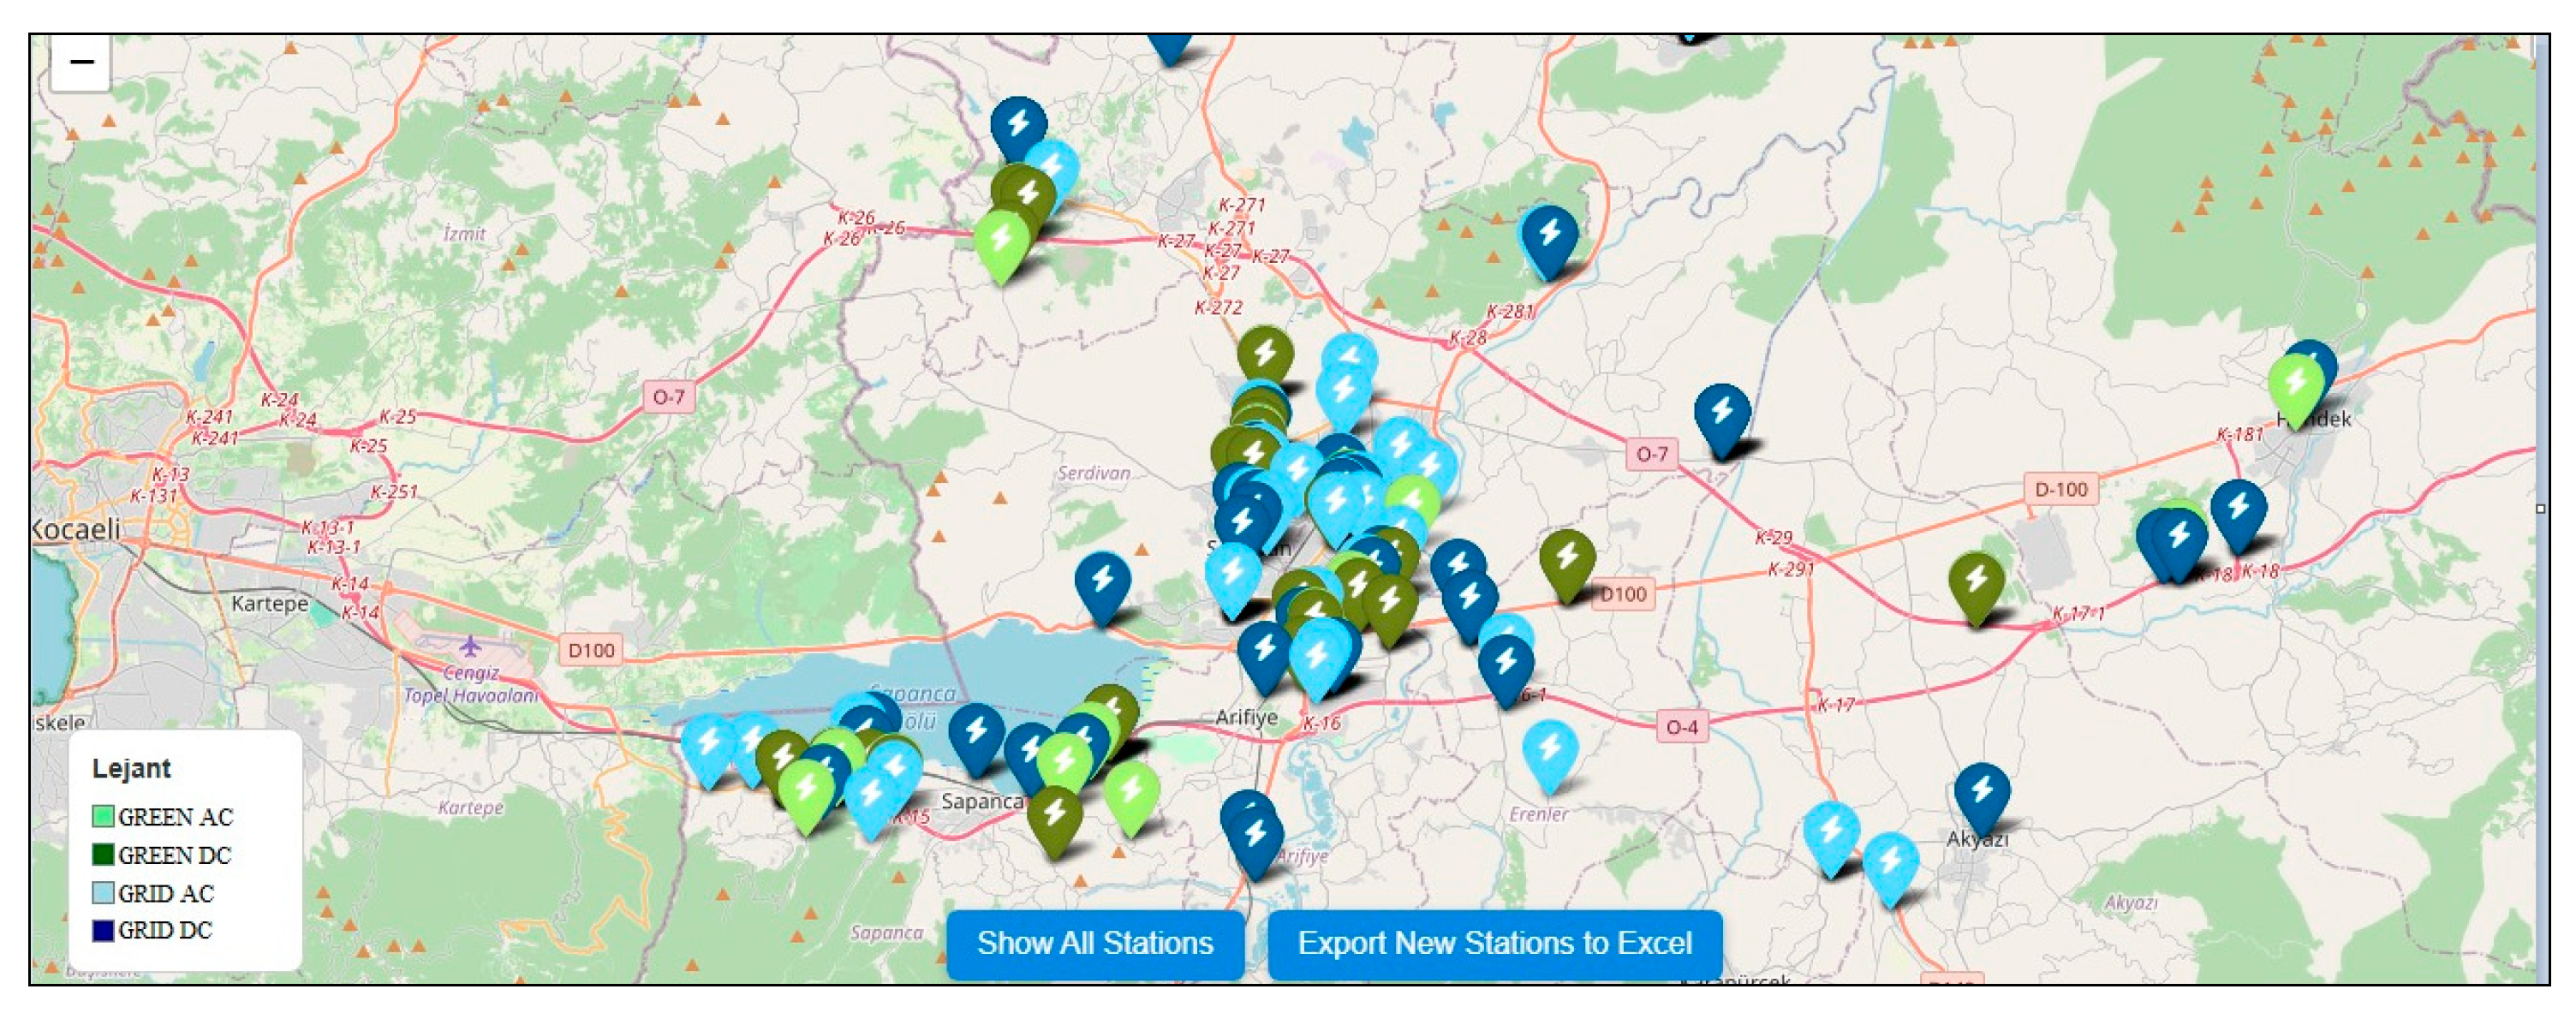This screenshot has width=2576, height=1019.
Task: Click the Show All Stations button
Action: [x=1095, y=943]
